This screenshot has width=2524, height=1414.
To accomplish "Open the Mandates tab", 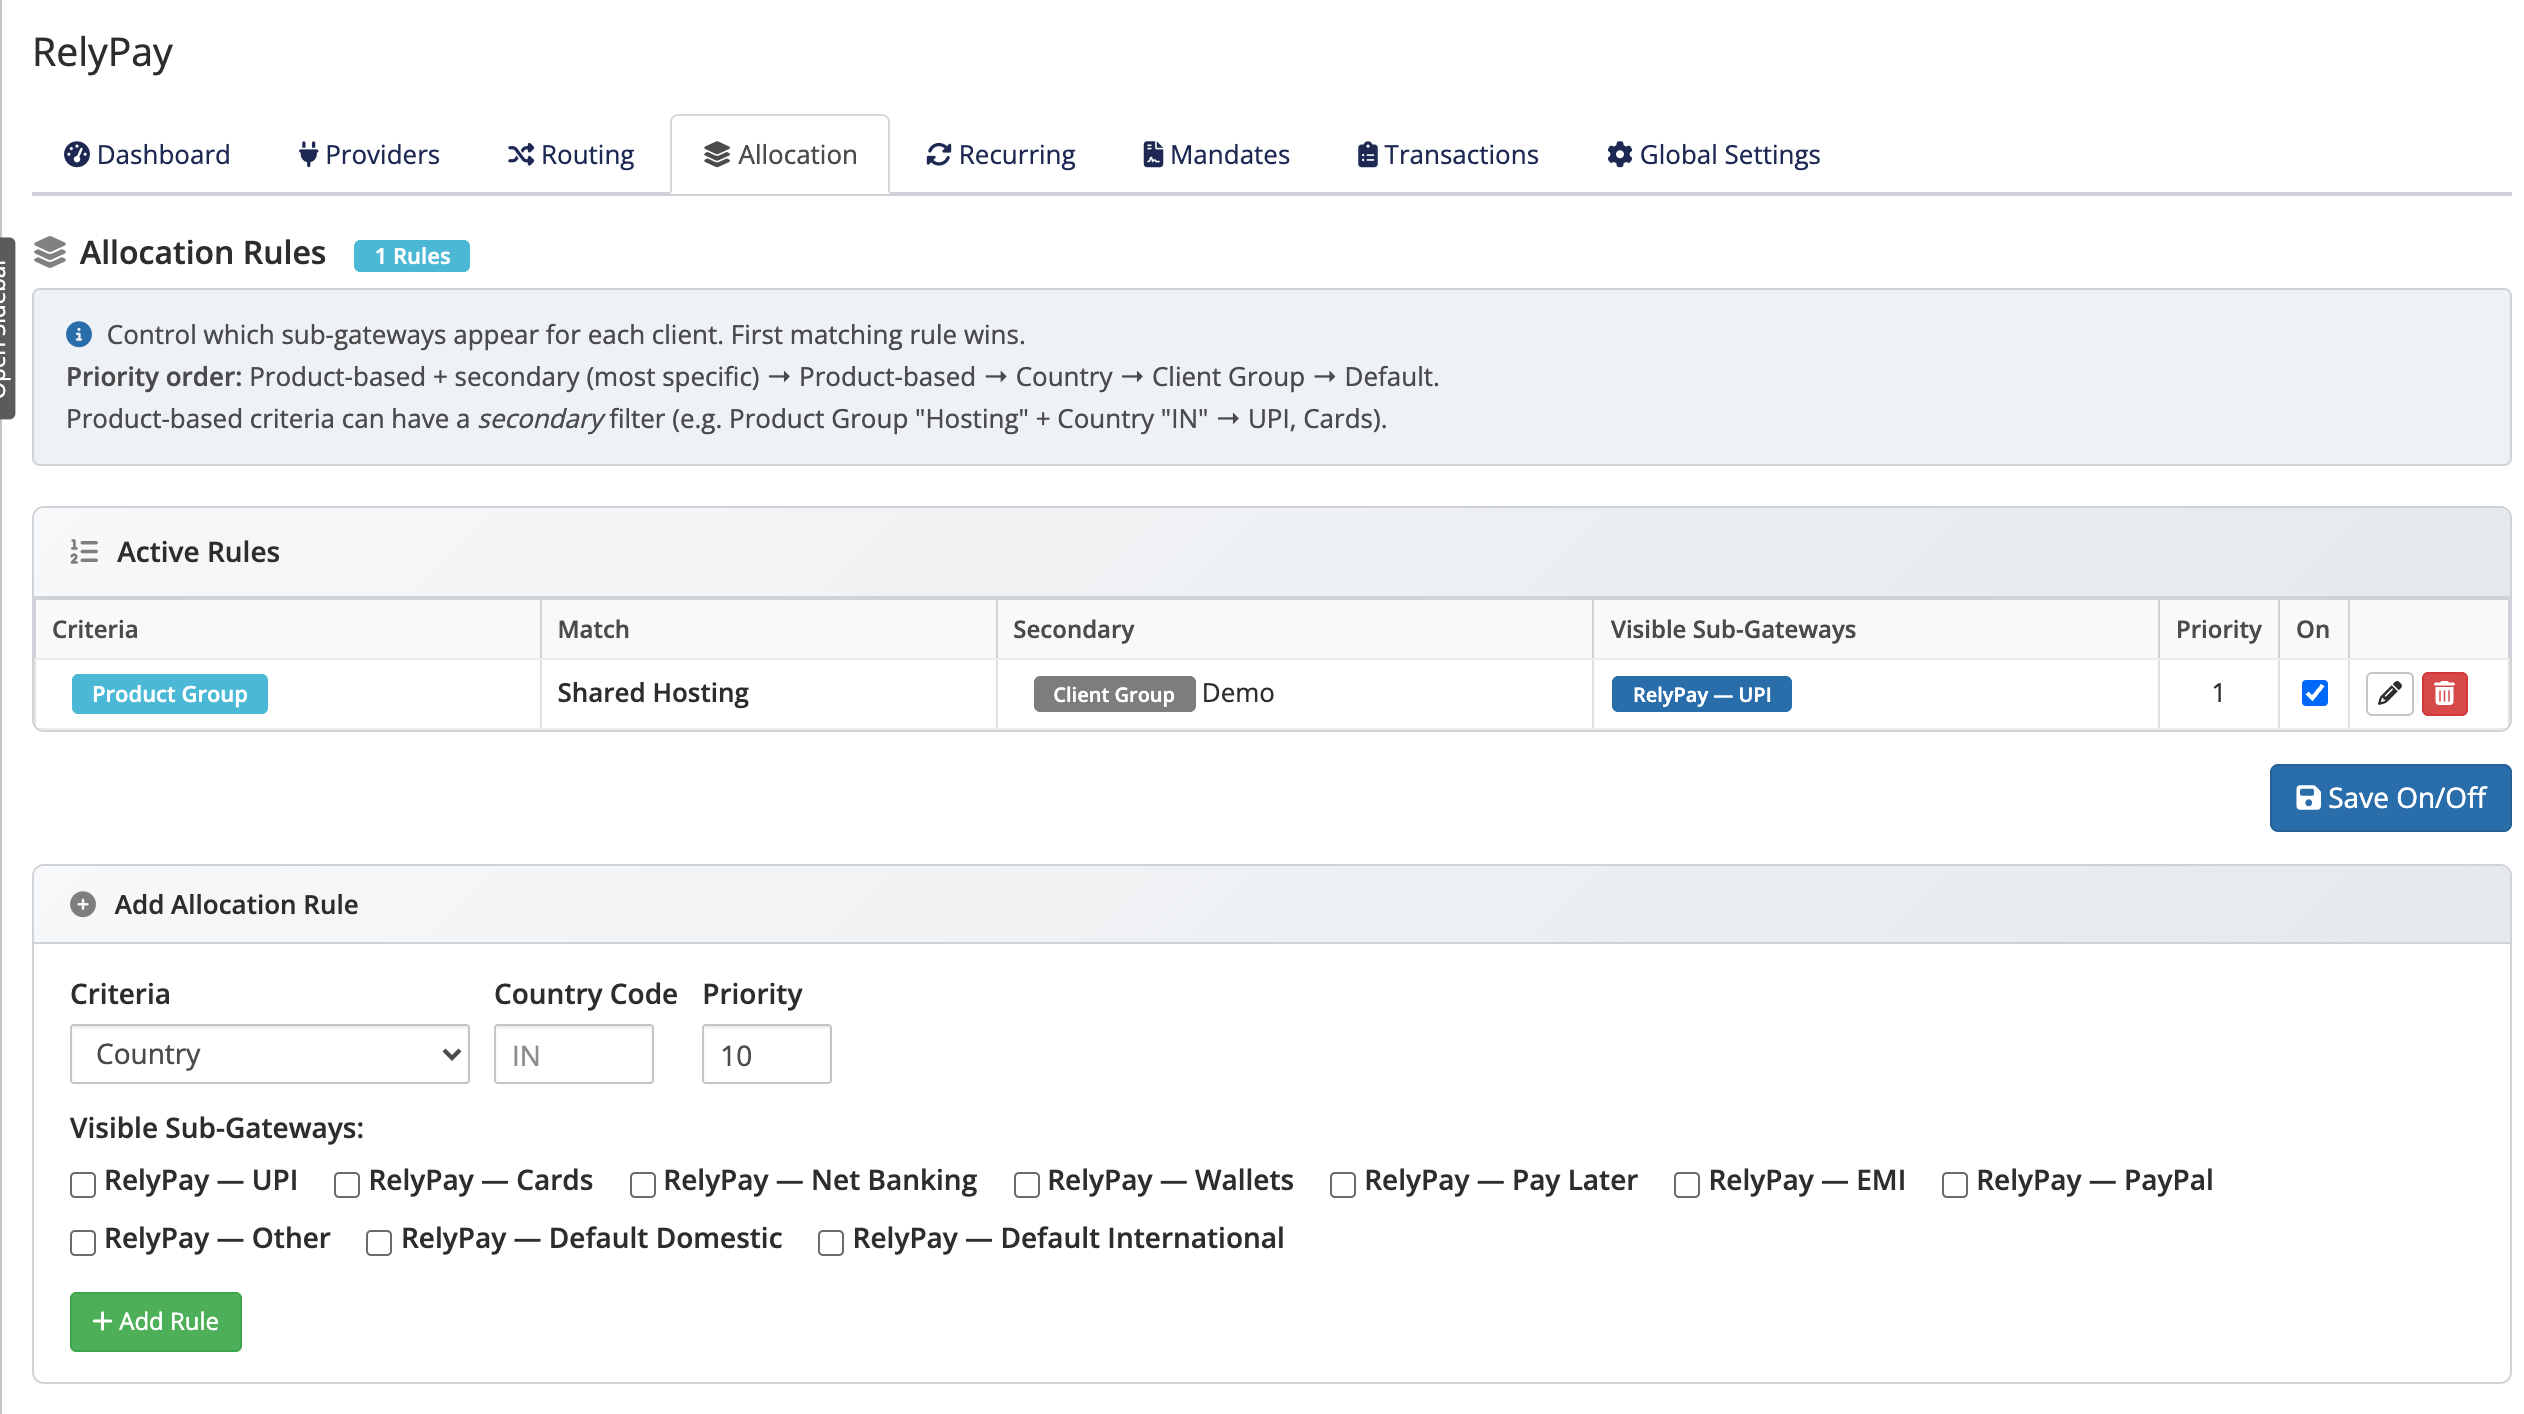I will pos(1217,154).
